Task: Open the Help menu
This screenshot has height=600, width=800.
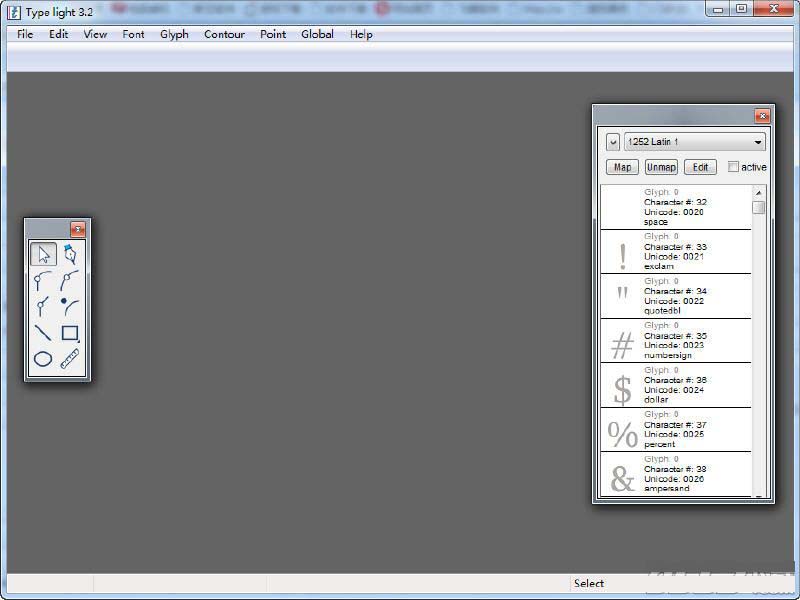Action: (361, 34)
